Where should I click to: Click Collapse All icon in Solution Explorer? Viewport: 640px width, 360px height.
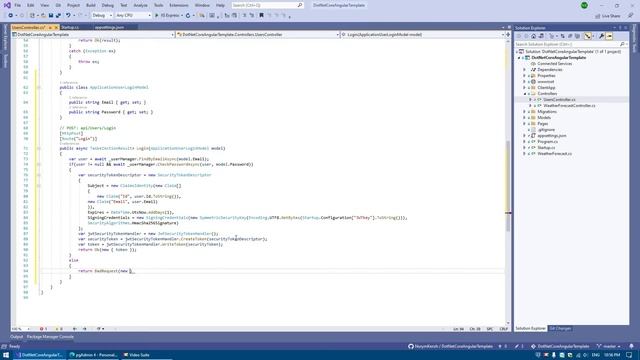[x=570, y=36]
